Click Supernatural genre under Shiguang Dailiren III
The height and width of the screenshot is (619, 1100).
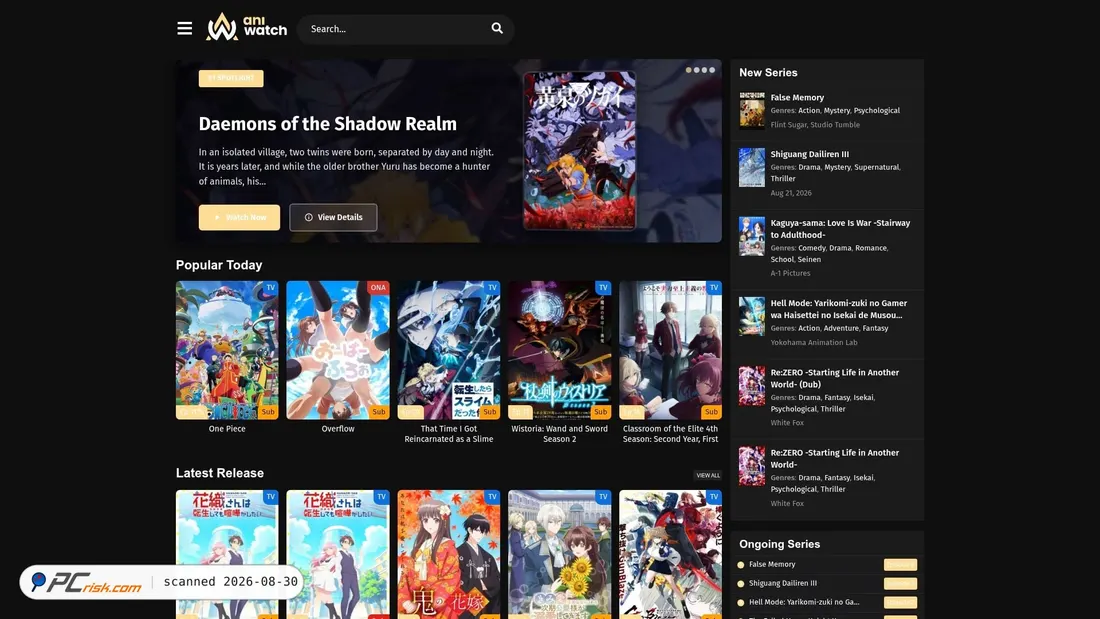click(x=876, y=168)
